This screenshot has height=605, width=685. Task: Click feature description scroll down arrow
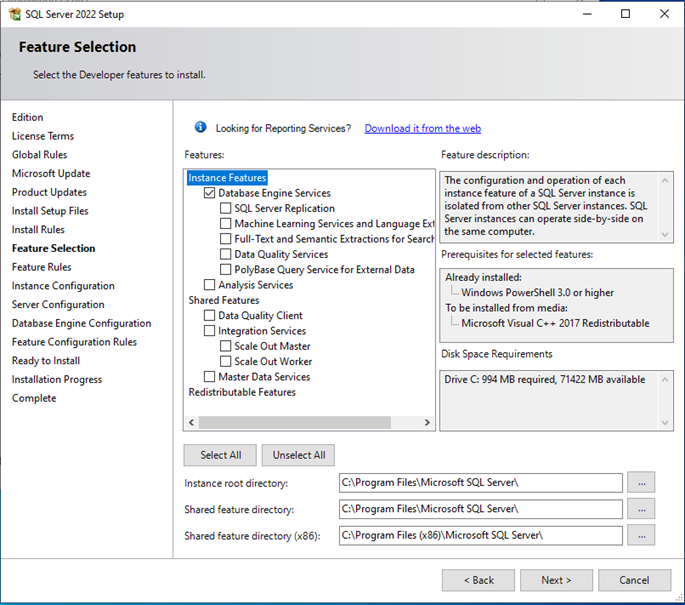(665, 235)
